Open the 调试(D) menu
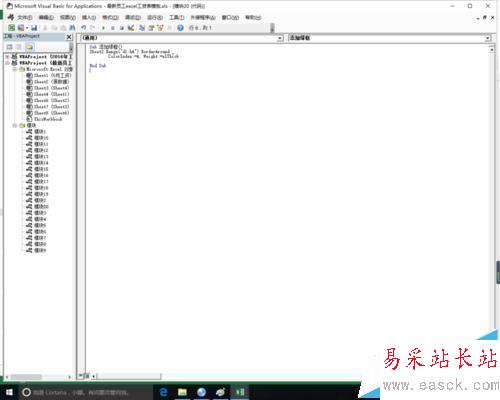 [x=133, y=17]
